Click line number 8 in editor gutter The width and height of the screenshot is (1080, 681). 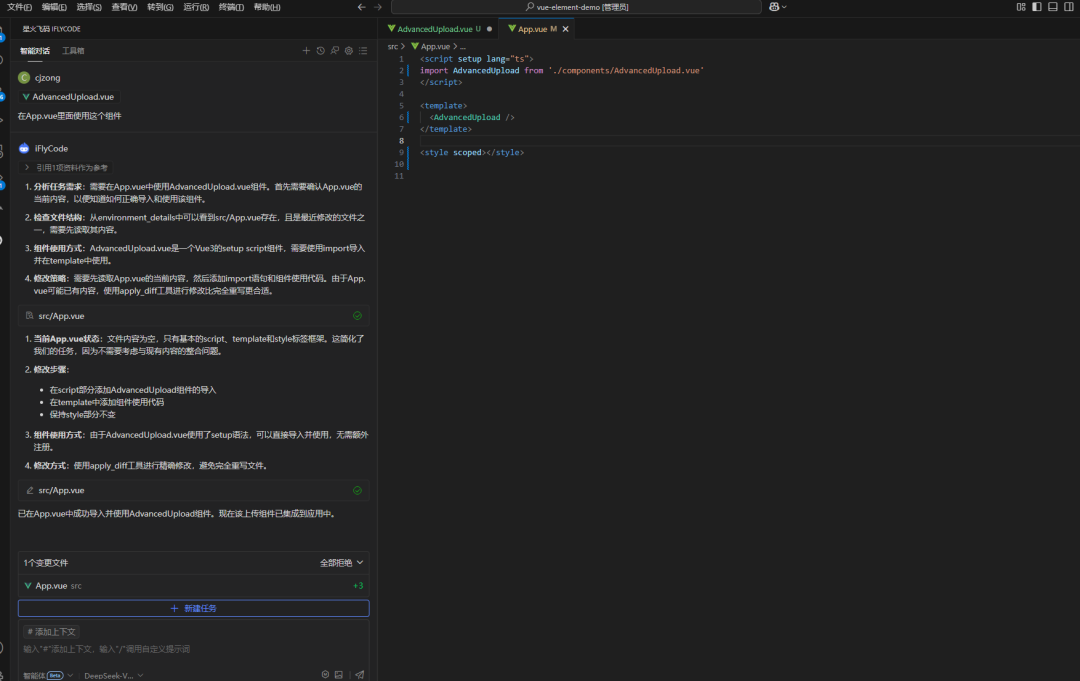[402, 140]
